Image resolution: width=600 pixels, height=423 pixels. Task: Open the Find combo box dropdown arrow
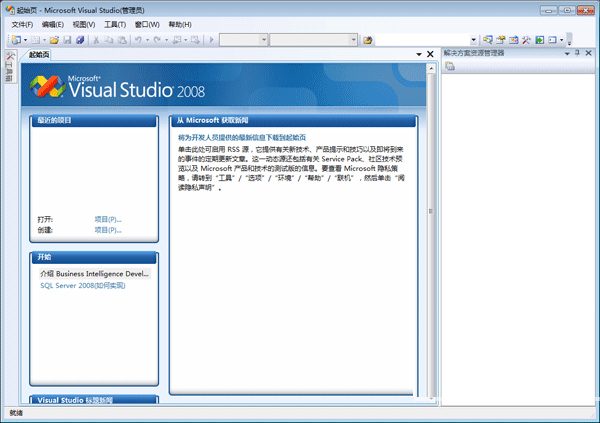coord(473,40)
